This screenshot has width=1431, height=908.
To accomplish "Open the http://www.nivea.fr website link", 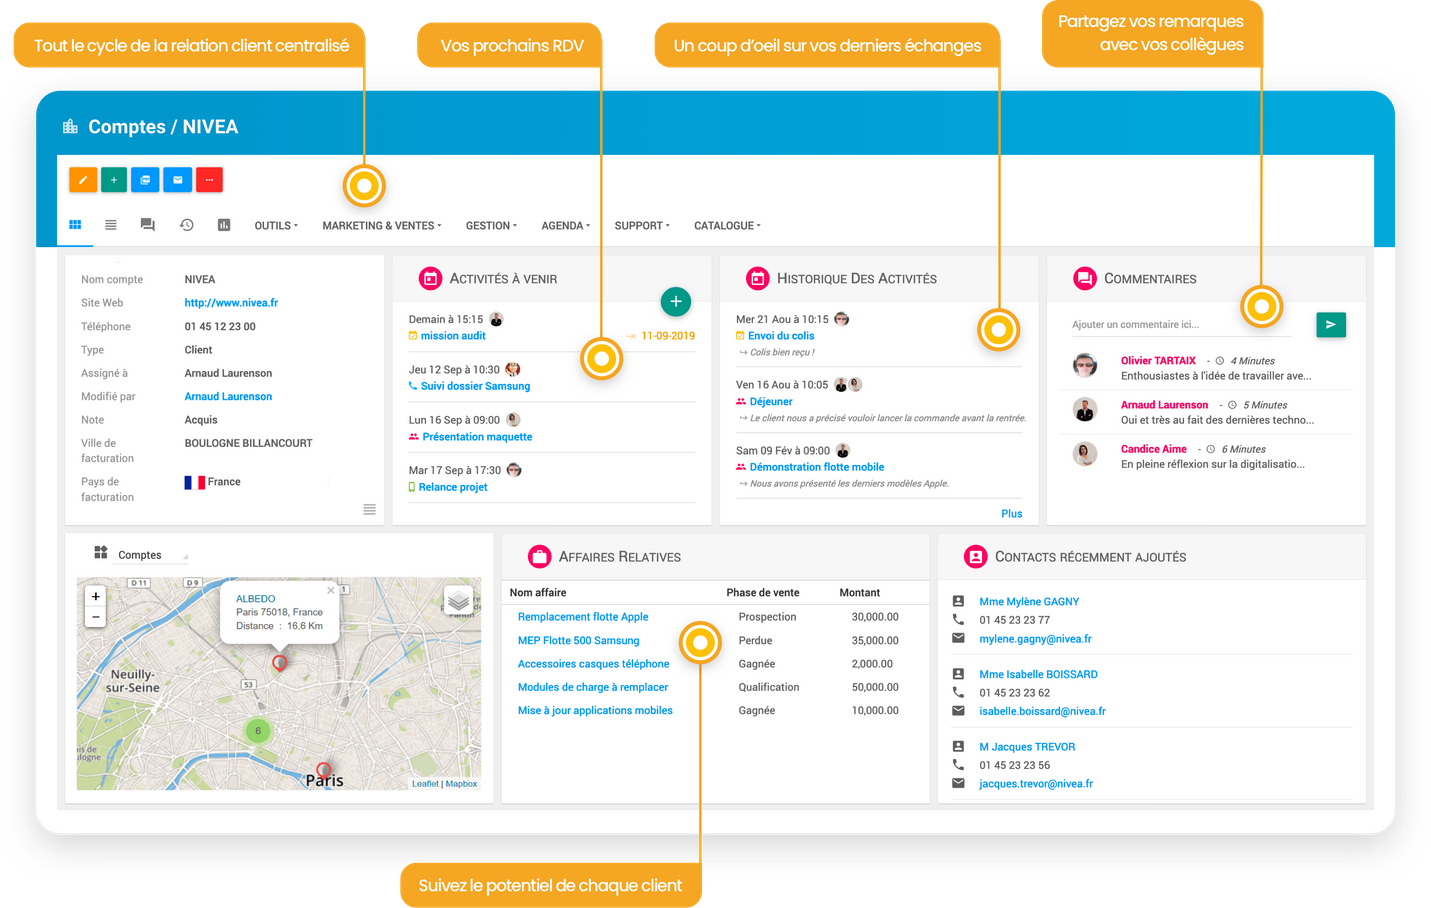I will pyautogui.click(x=231, y=303).
